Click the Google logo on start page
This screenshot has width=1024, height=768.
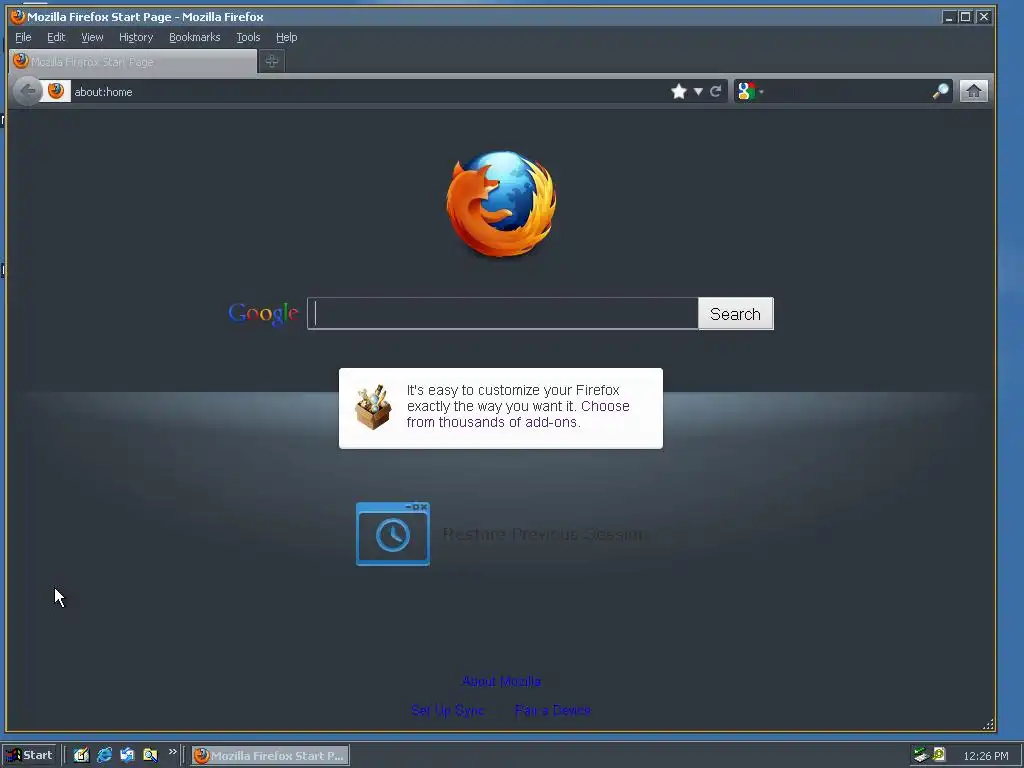264,314
